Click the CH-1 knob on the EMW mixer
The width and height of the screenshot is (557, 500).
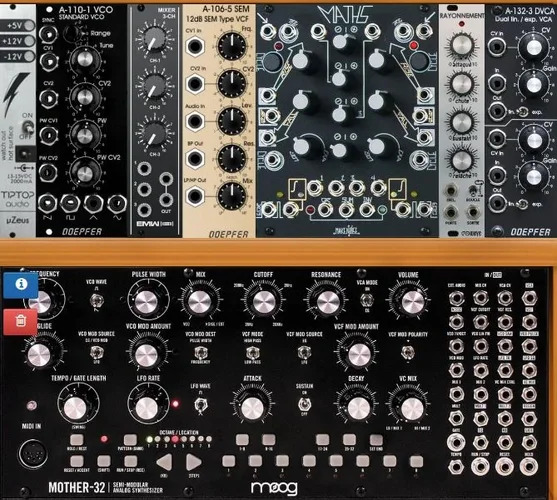pos(154,39)
